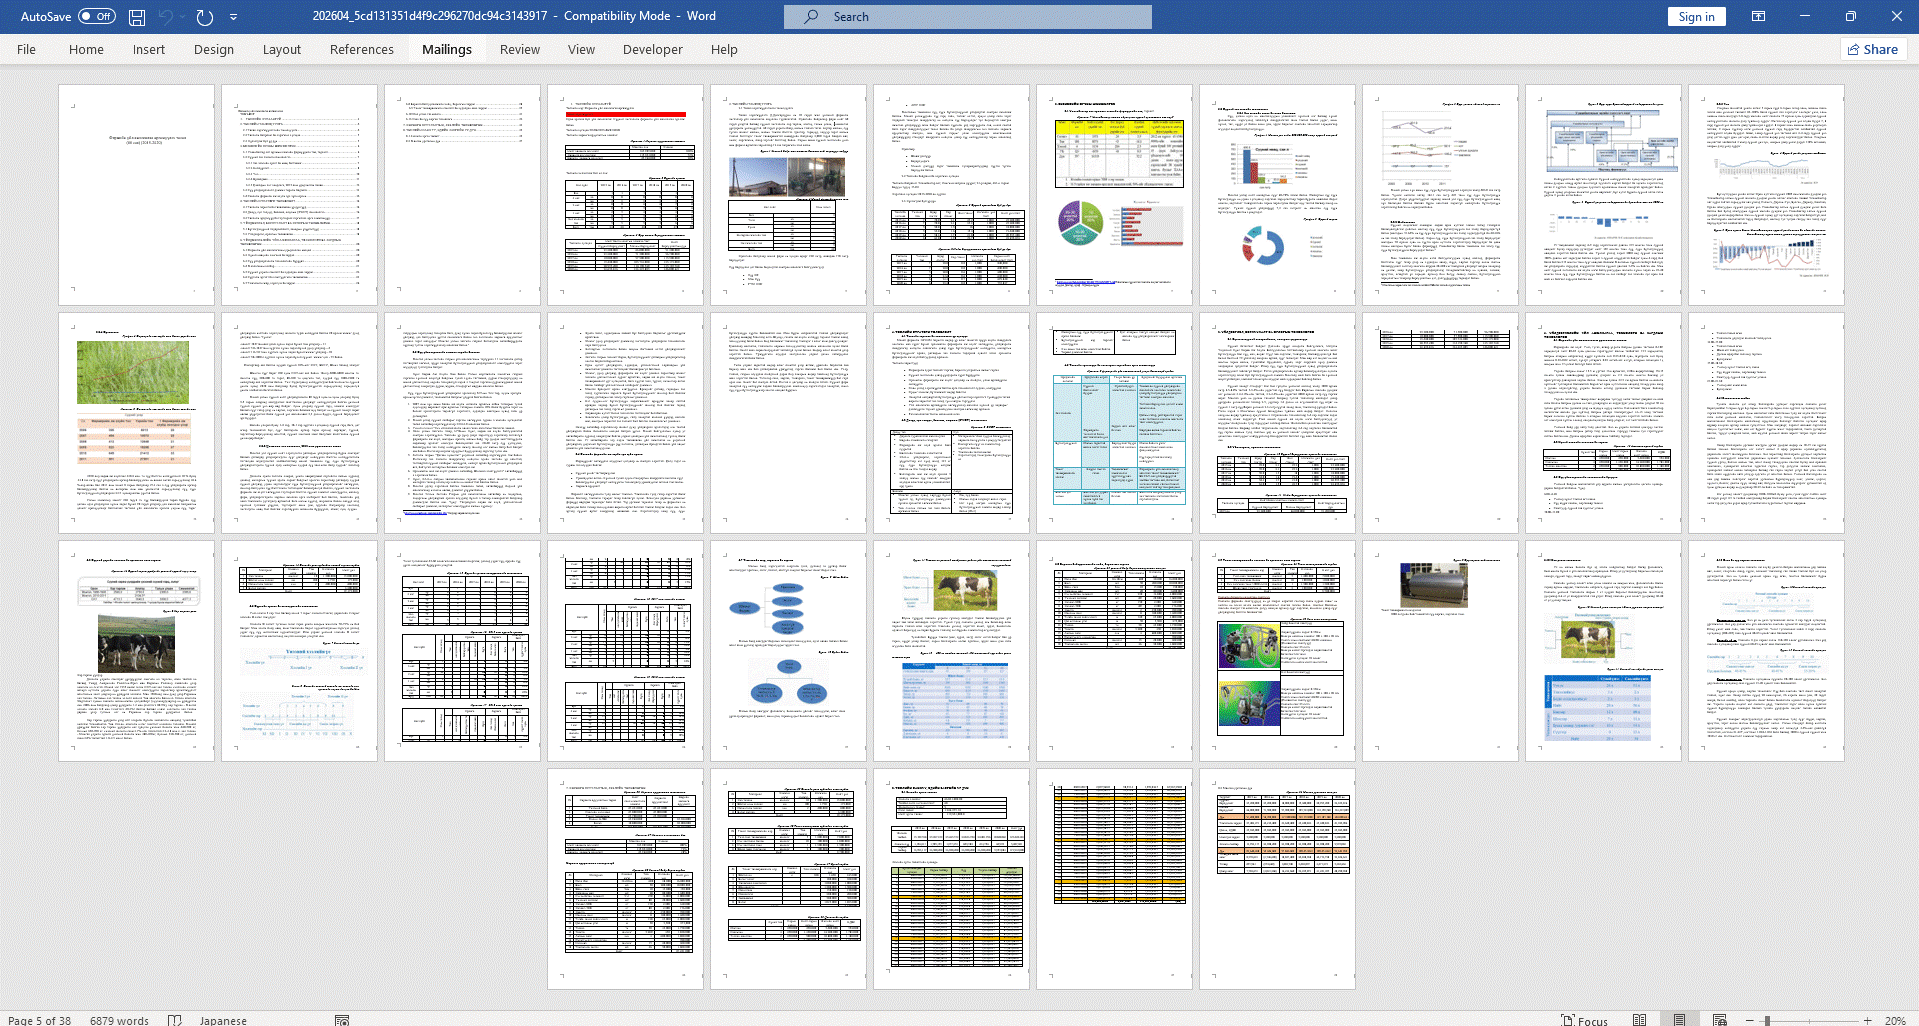Click the spelling proofing book icon

(x=175, y=1020)
